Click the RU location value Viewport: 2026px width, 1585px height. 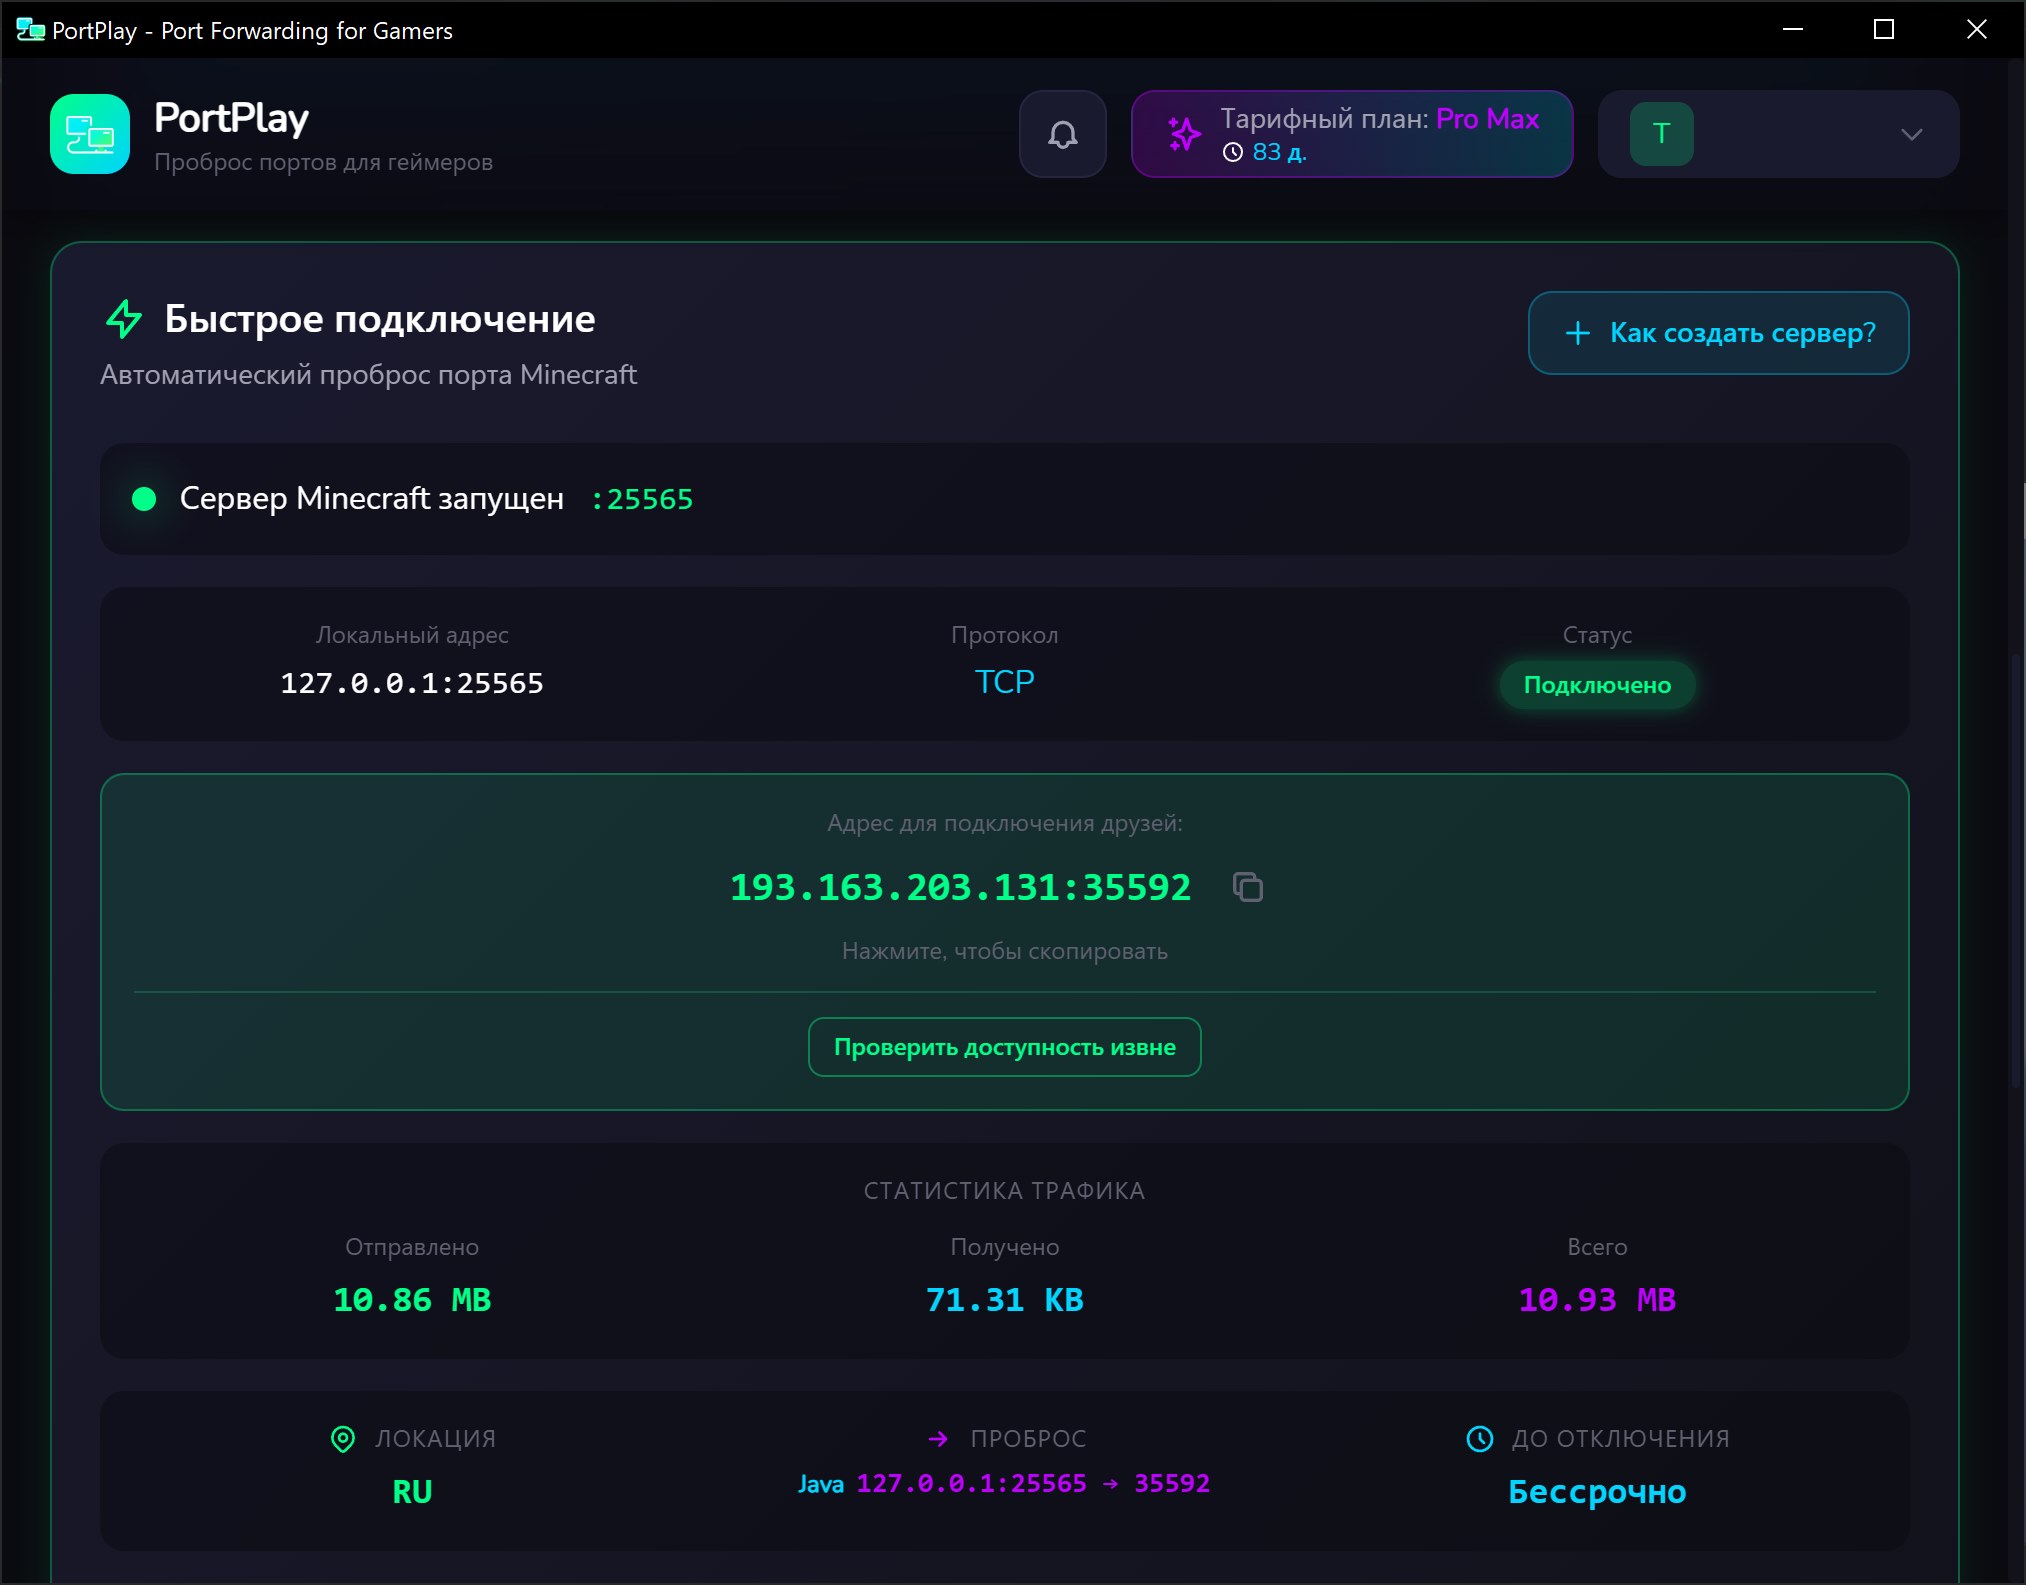(412, 1492)
